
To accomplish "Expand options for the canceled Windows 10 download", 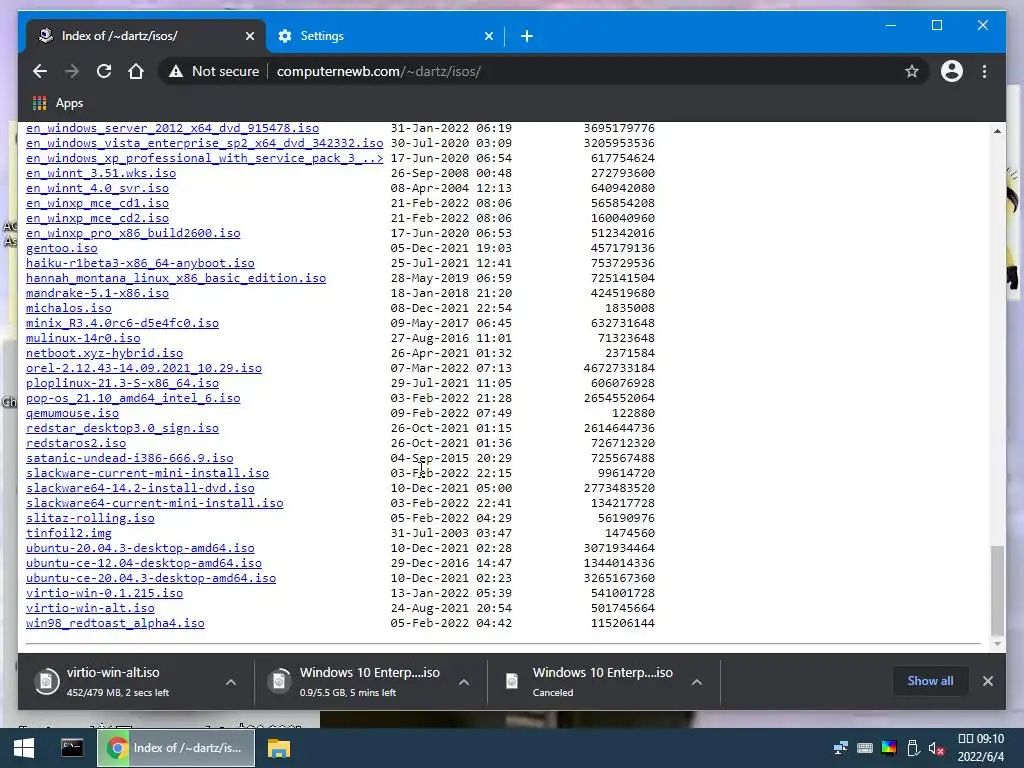I will [x=697, y=682].
